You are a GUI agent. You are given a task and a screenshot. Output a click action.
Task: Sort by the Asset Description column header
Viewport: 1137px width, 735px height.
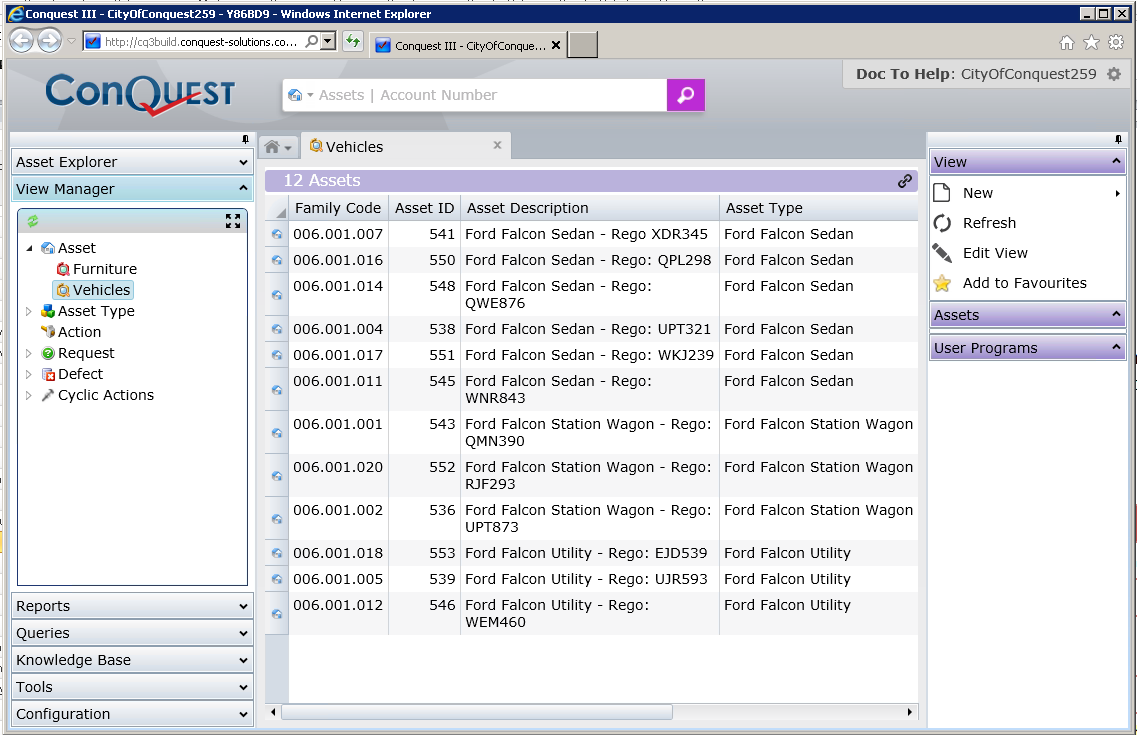click(590, 208)
